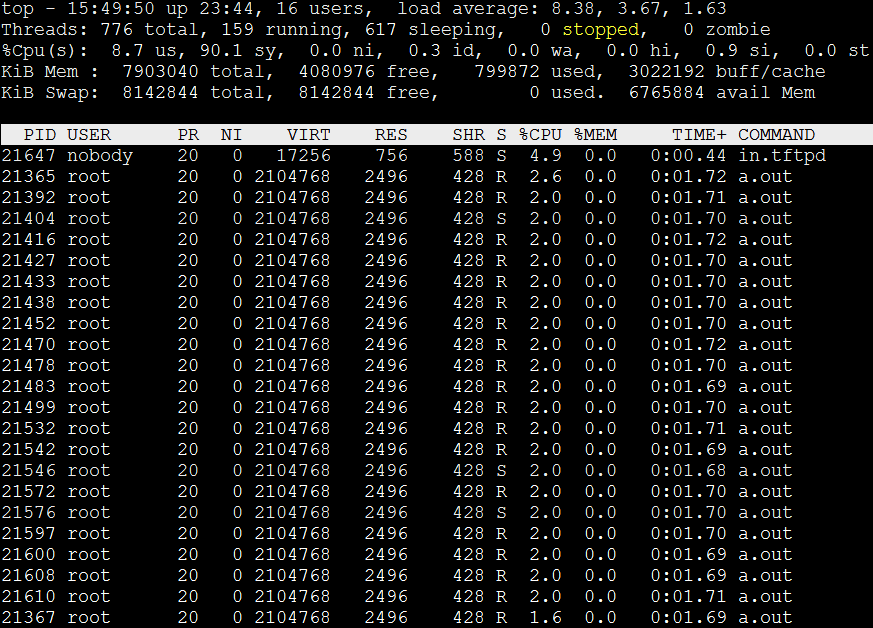Image resolution: width=873 pixels, height=628 pixels.
Task: Select the RES column header
Action: click(x=391, y=135)
